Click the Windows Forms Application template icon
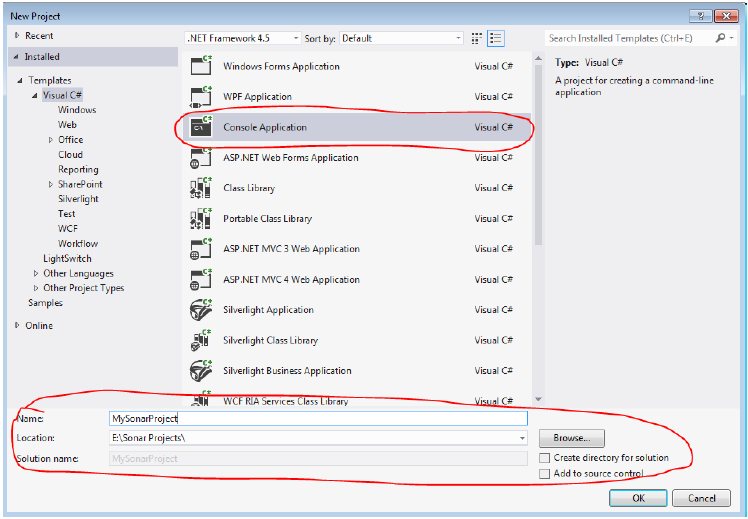748x519 pixels. pos(201,65)
